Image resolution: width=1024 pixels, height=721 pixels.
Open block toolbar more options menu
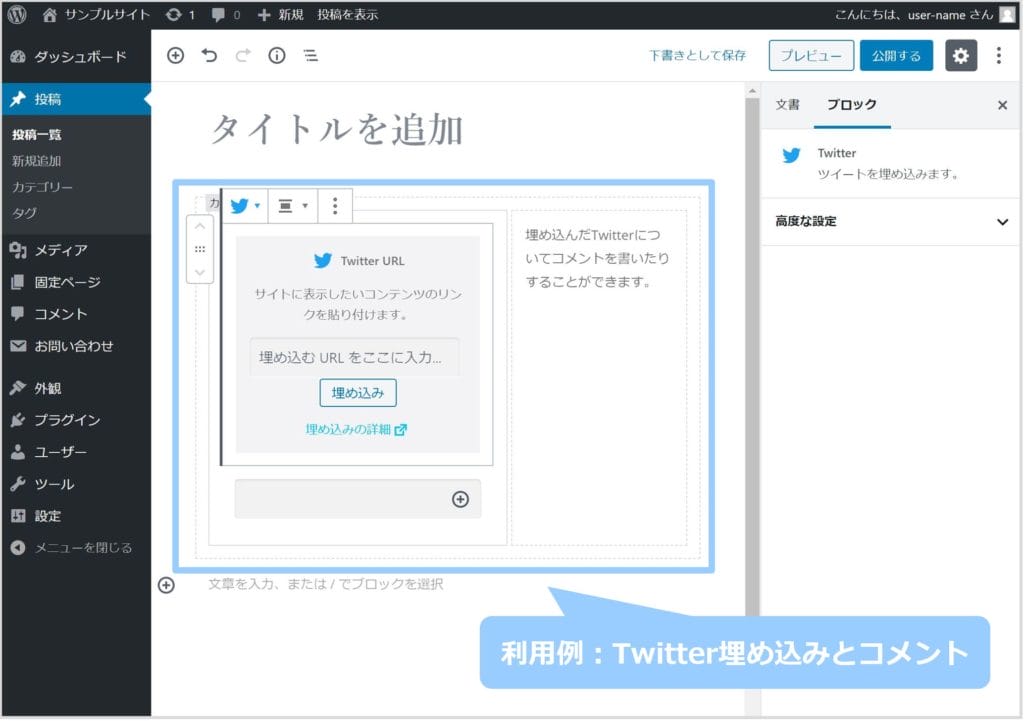tap(335, 206)
